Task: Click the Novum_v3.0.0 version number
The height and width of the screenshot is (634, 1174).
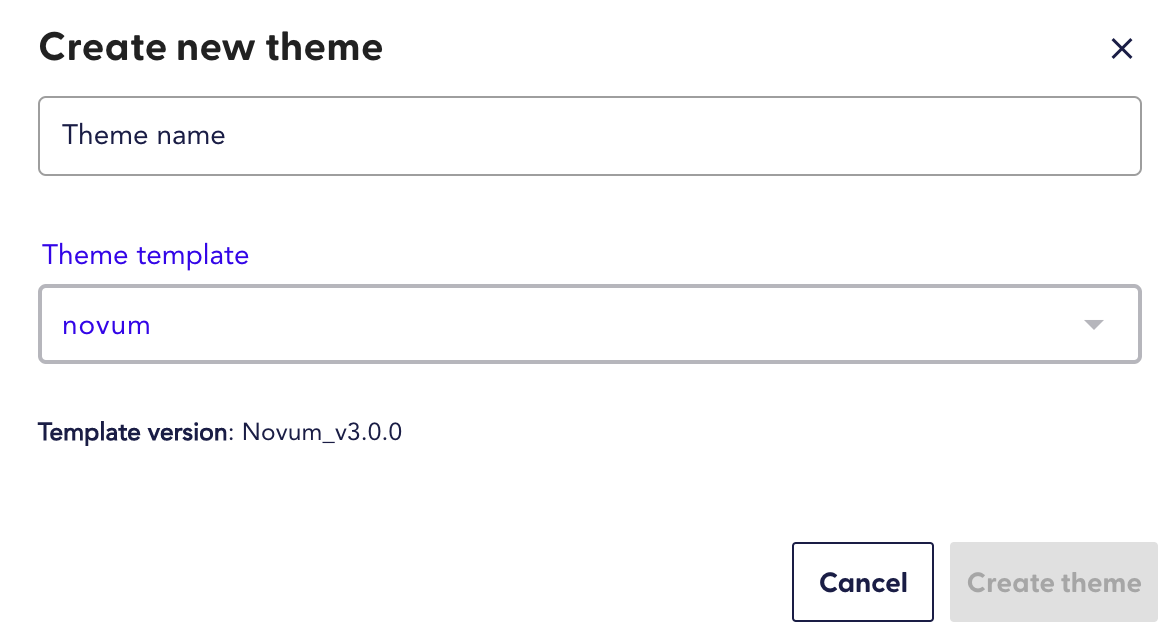Action: (x=320, y=431)
